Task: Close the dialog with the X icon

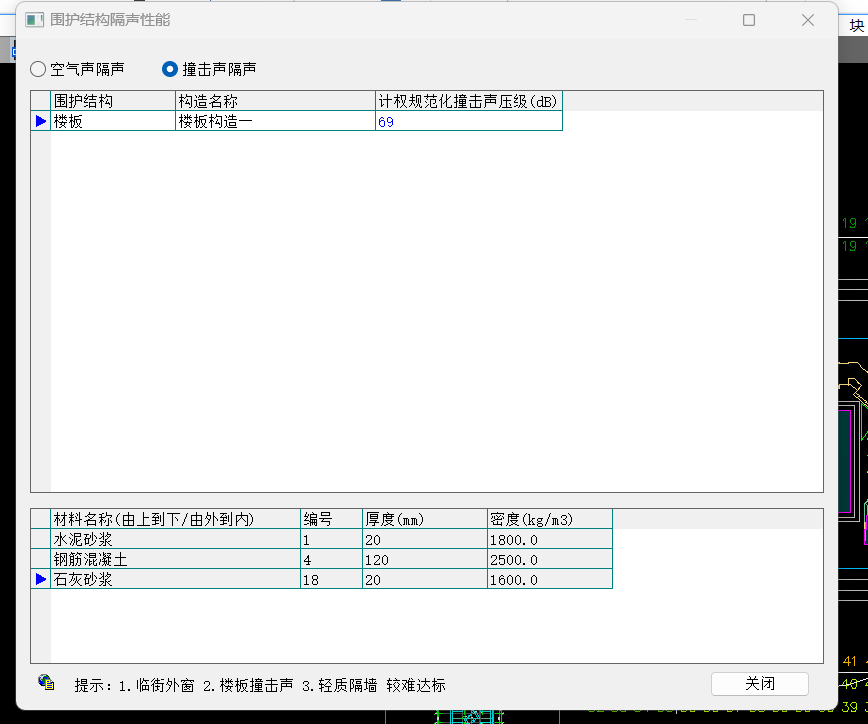Action: (808, 20)
